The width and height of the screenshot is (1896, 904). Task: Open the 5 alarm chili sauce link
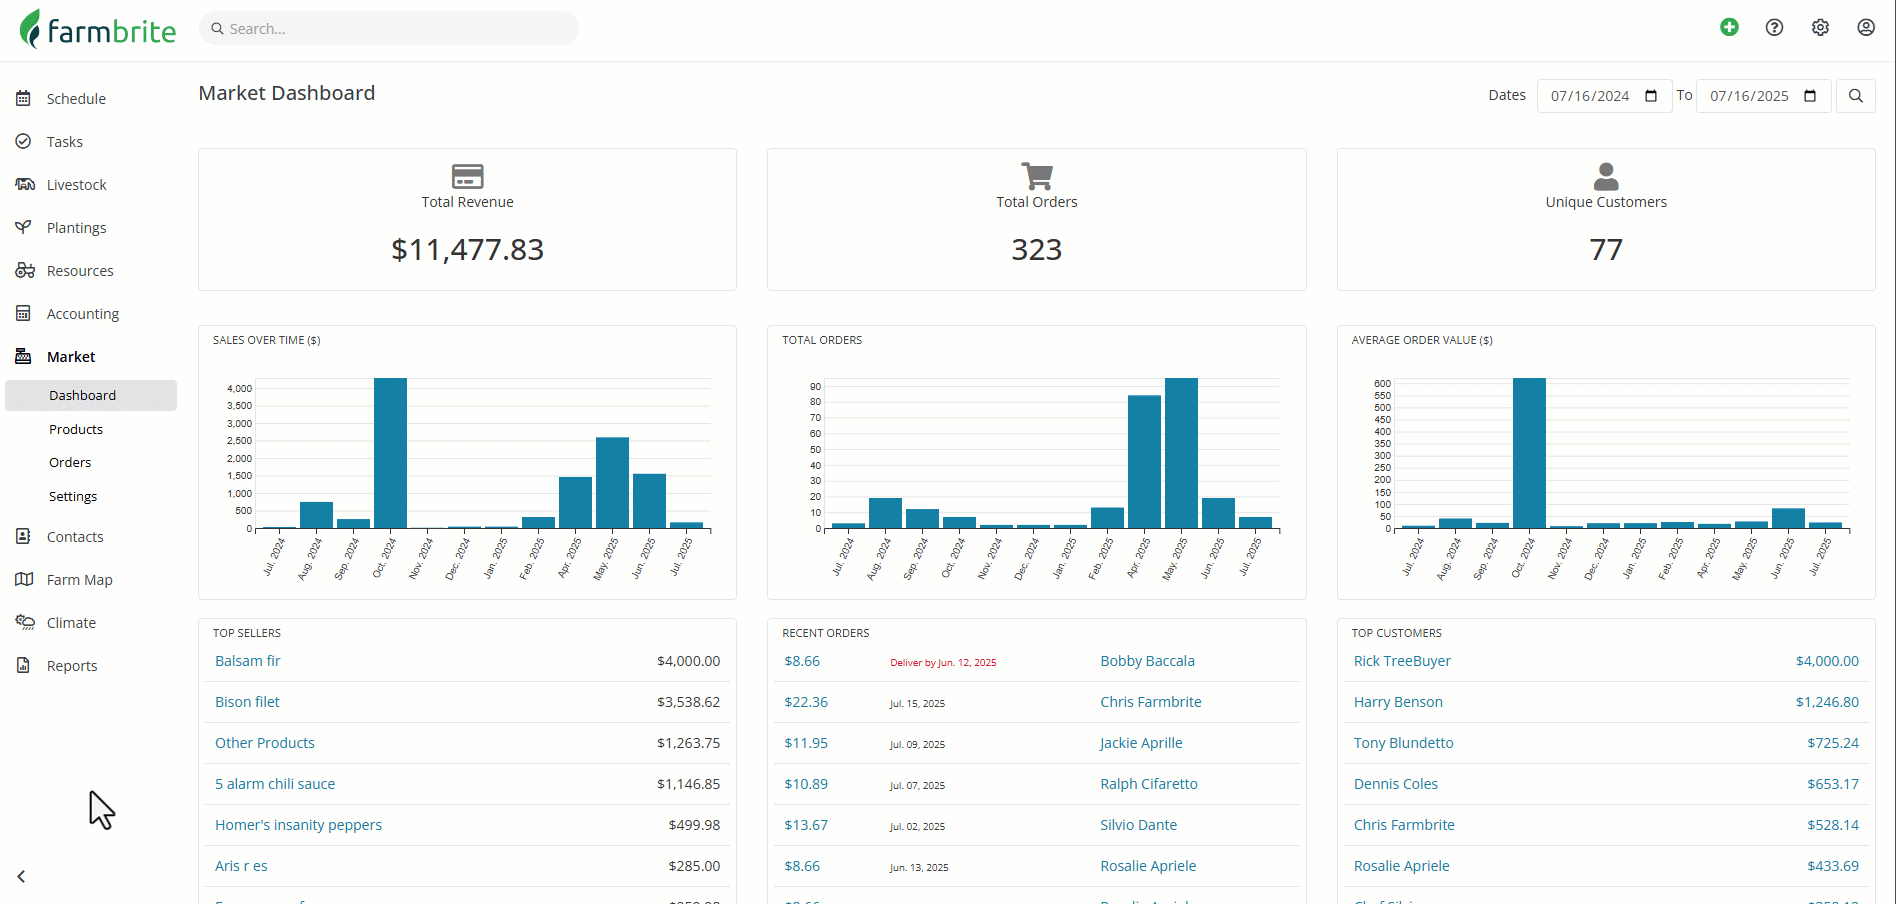point(275,784)
